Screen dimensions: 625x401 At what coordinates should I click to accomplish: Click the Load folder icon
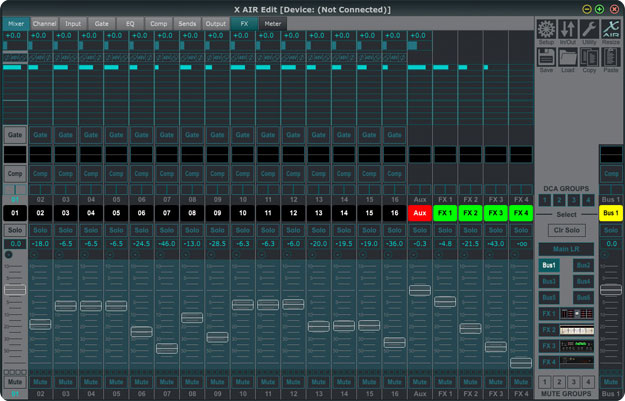tap(568, 57)
